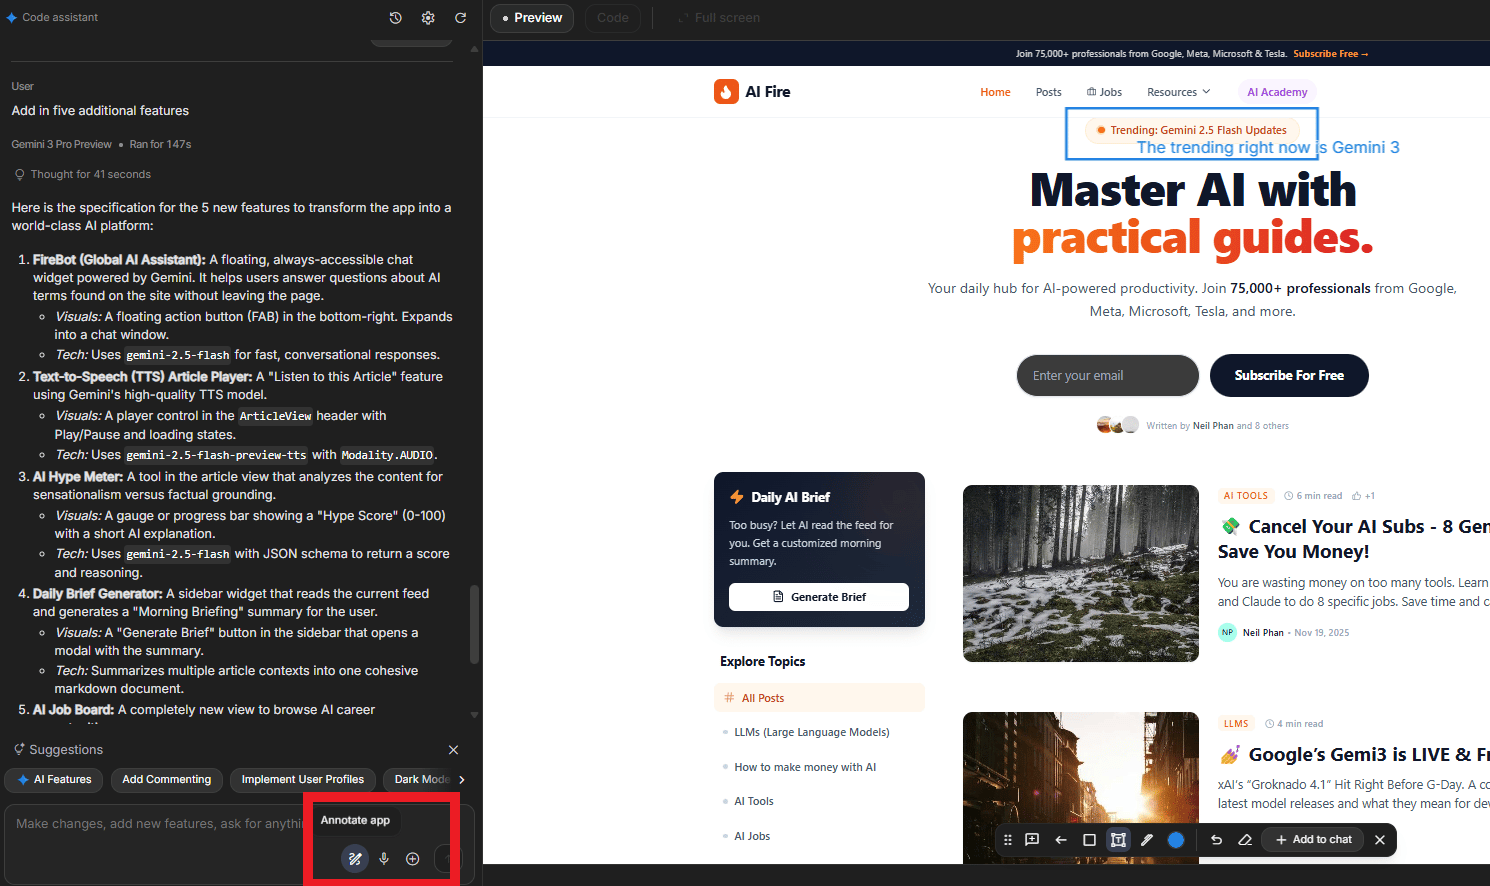Click the comment annotation icon
The width and height of the screenshot is (1490, 886).
coord(1031,840)
